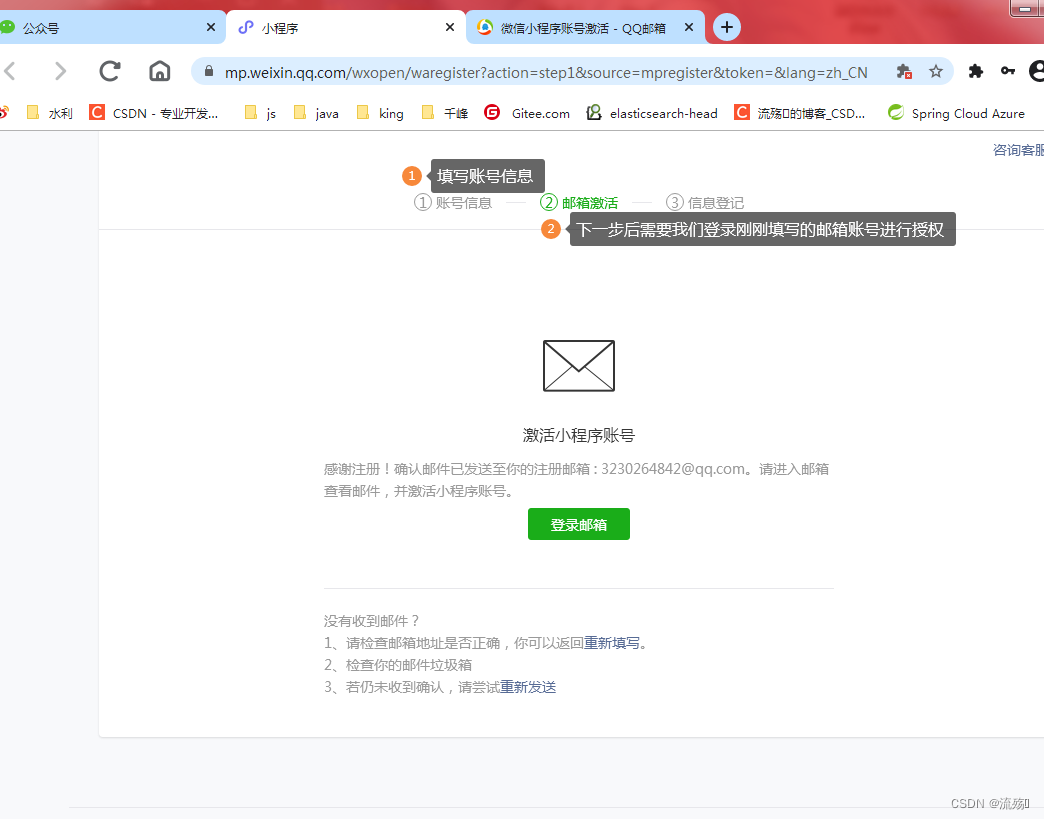Reload the page with the refresh icon
1044x819 pixels.
(x=109, y=71)
